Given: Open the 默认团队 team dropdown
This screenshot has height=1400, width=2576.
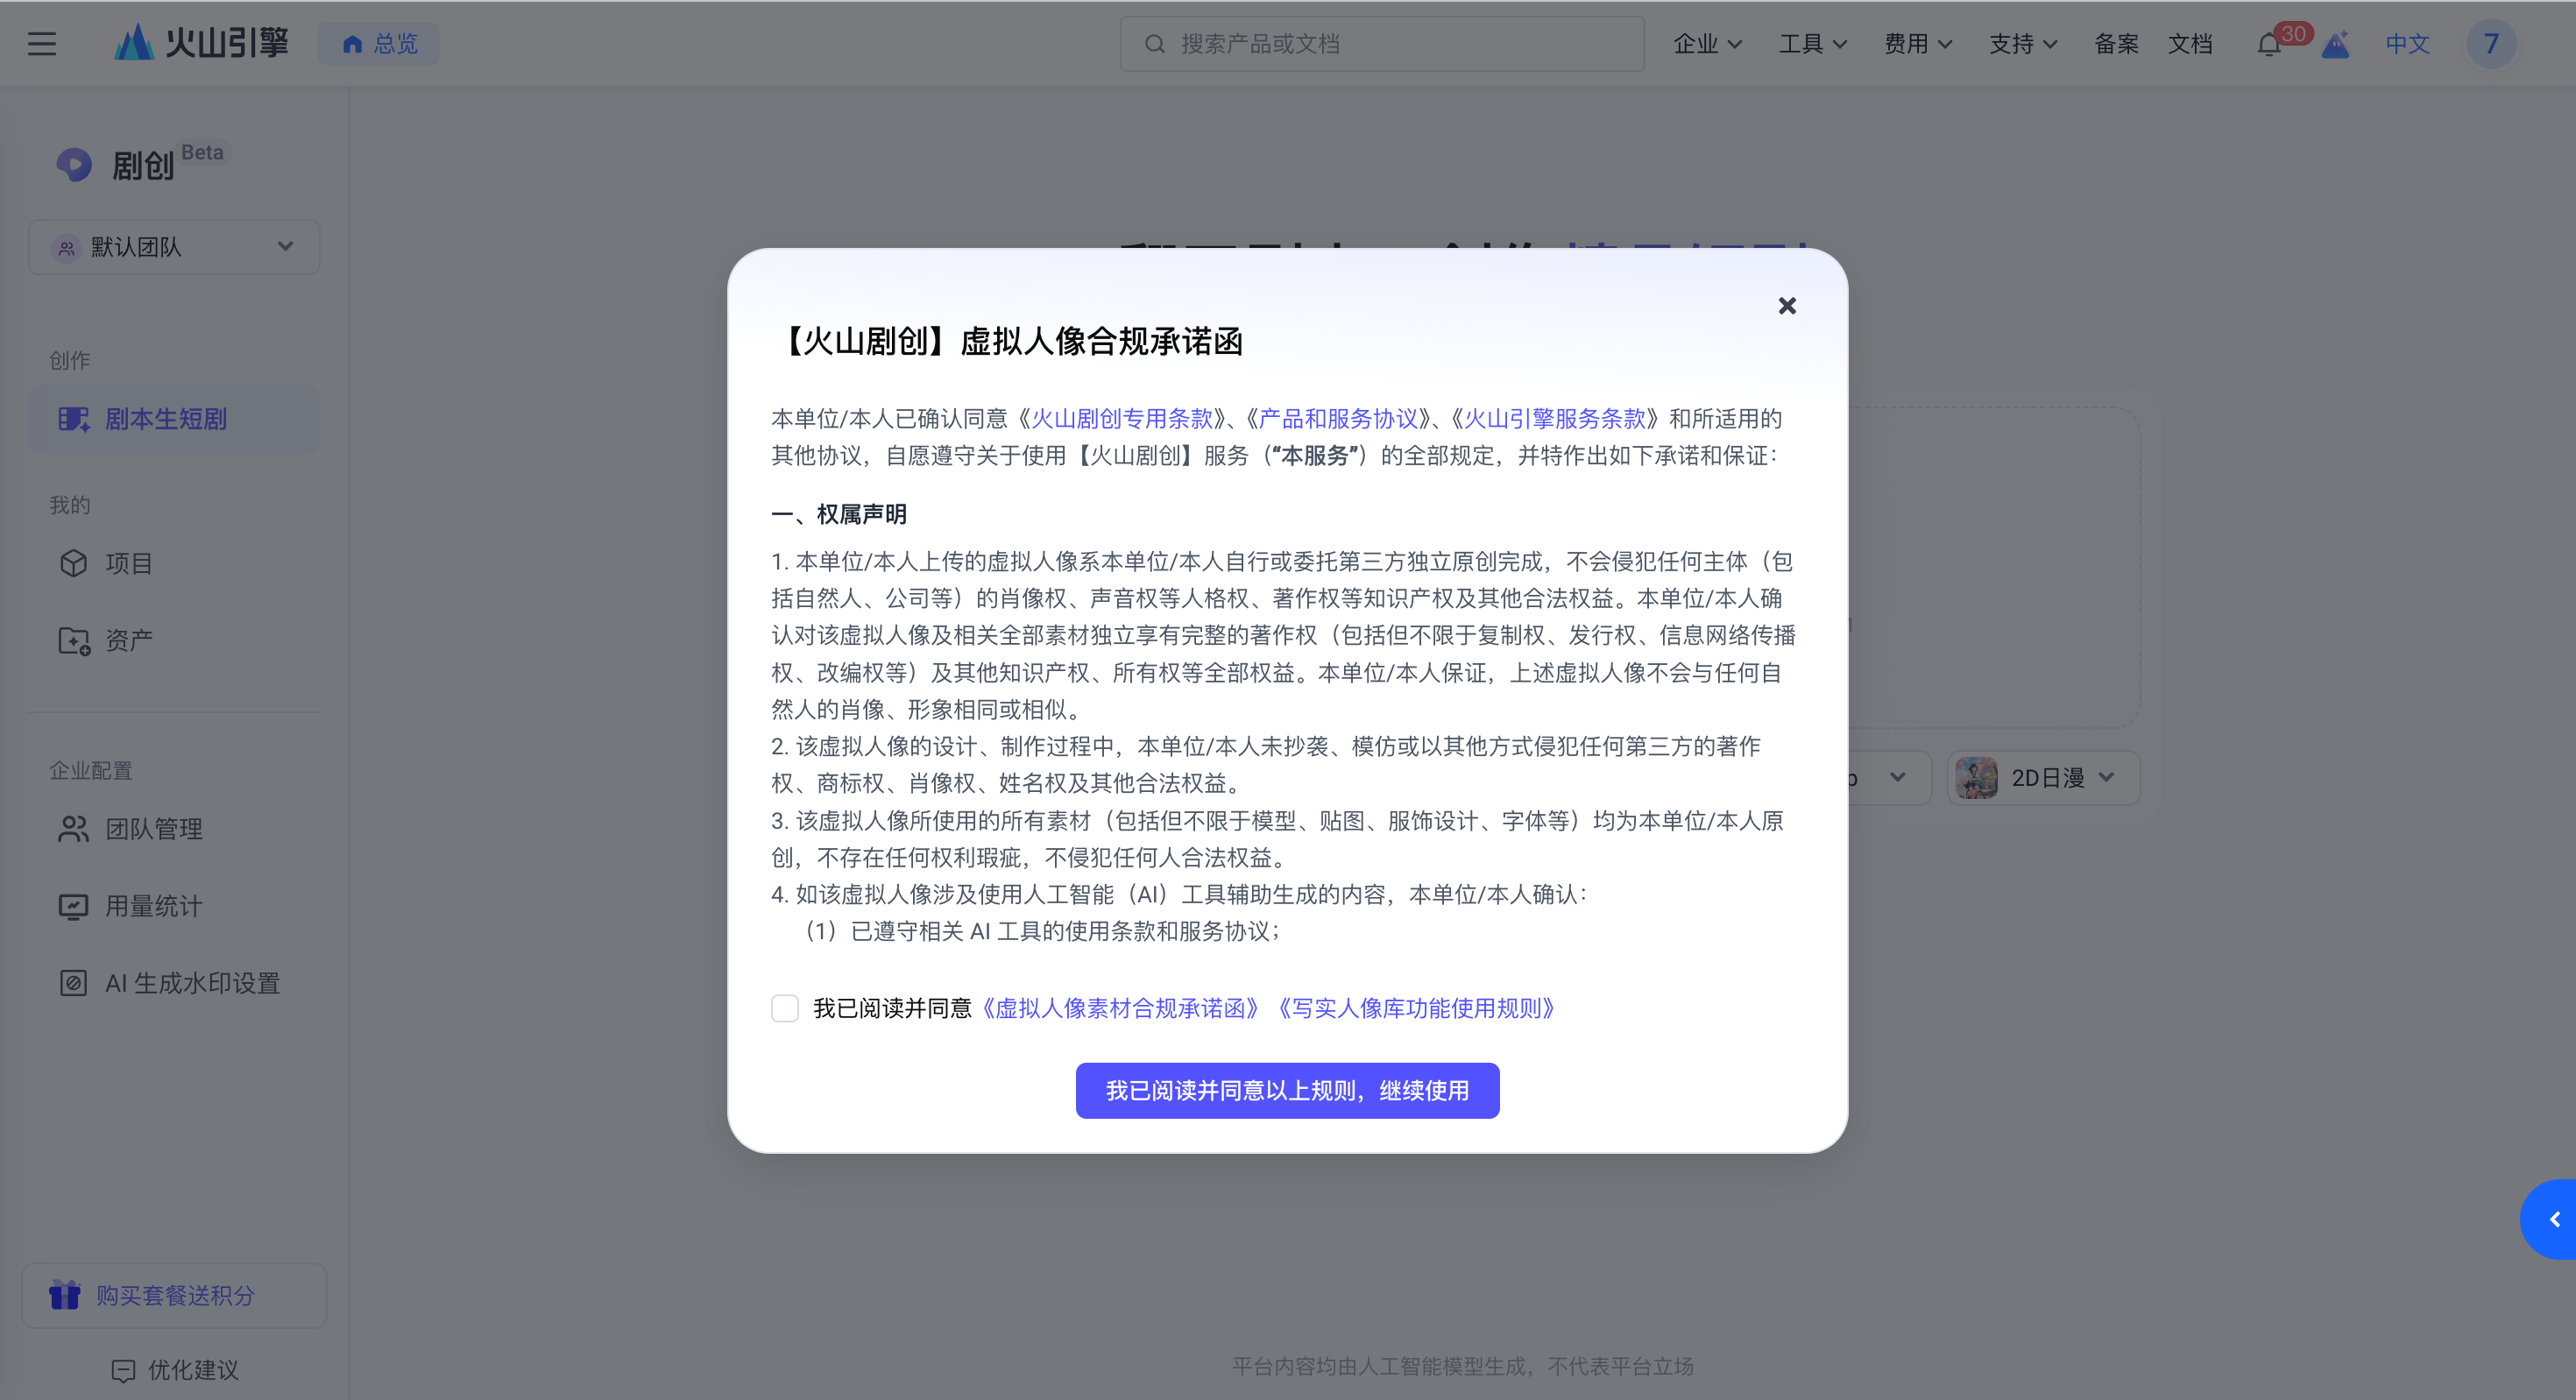Looking at the screenshot, I should [174, 247].
